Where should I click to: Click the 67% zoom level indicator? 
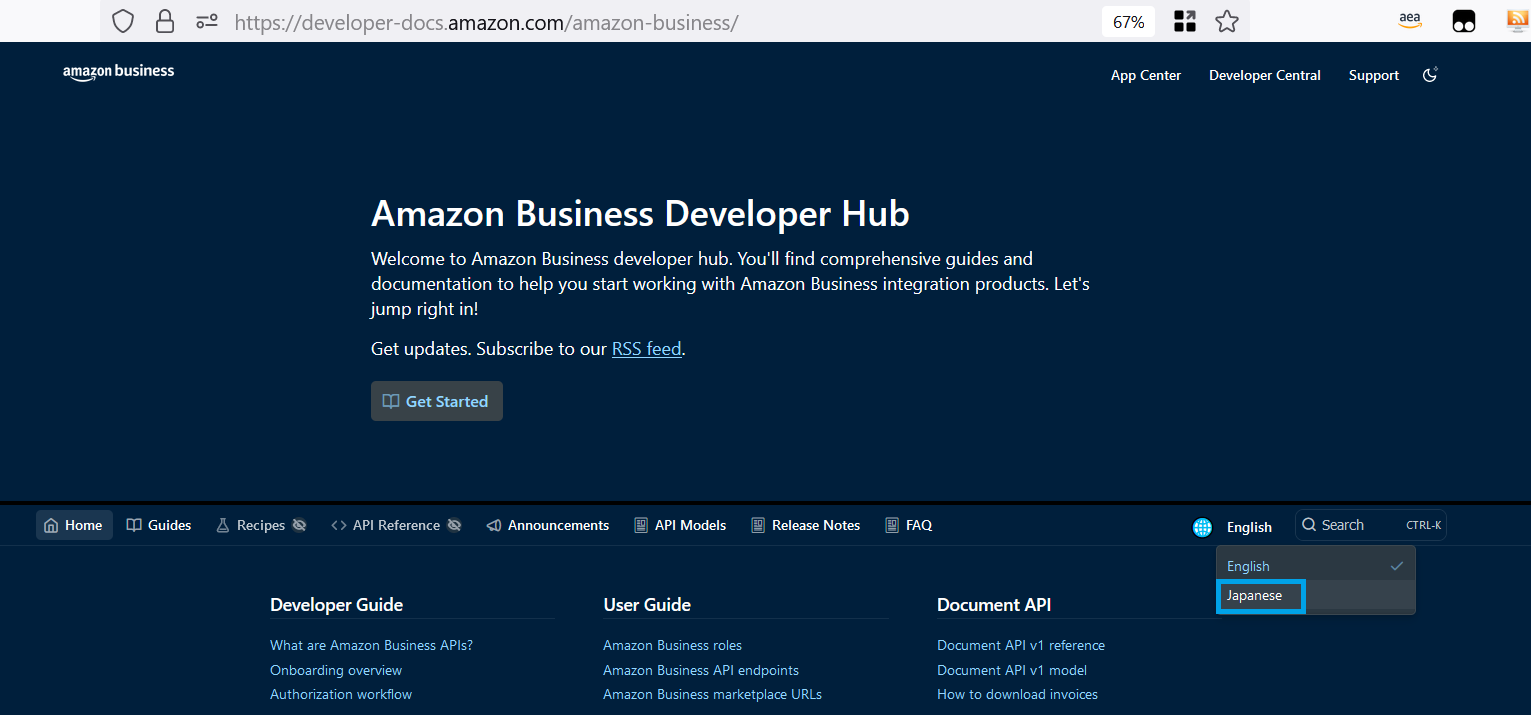1128,21
